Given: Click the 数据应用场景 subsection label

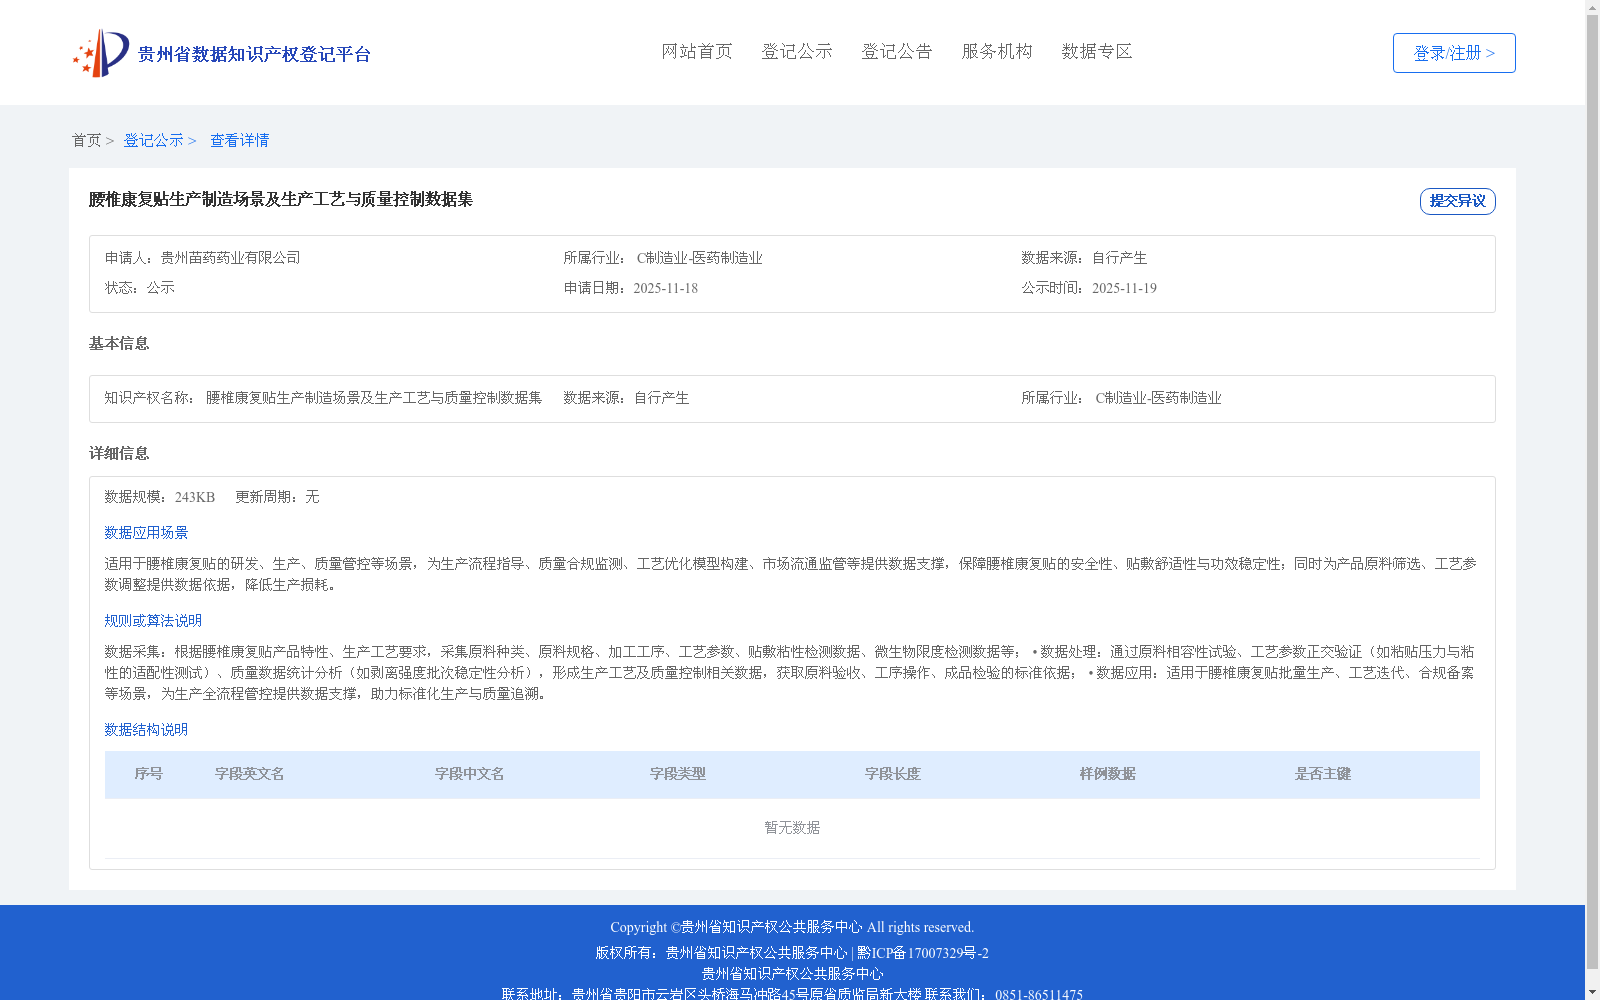Looking at the screenshot, I should (x=146, y=533).
